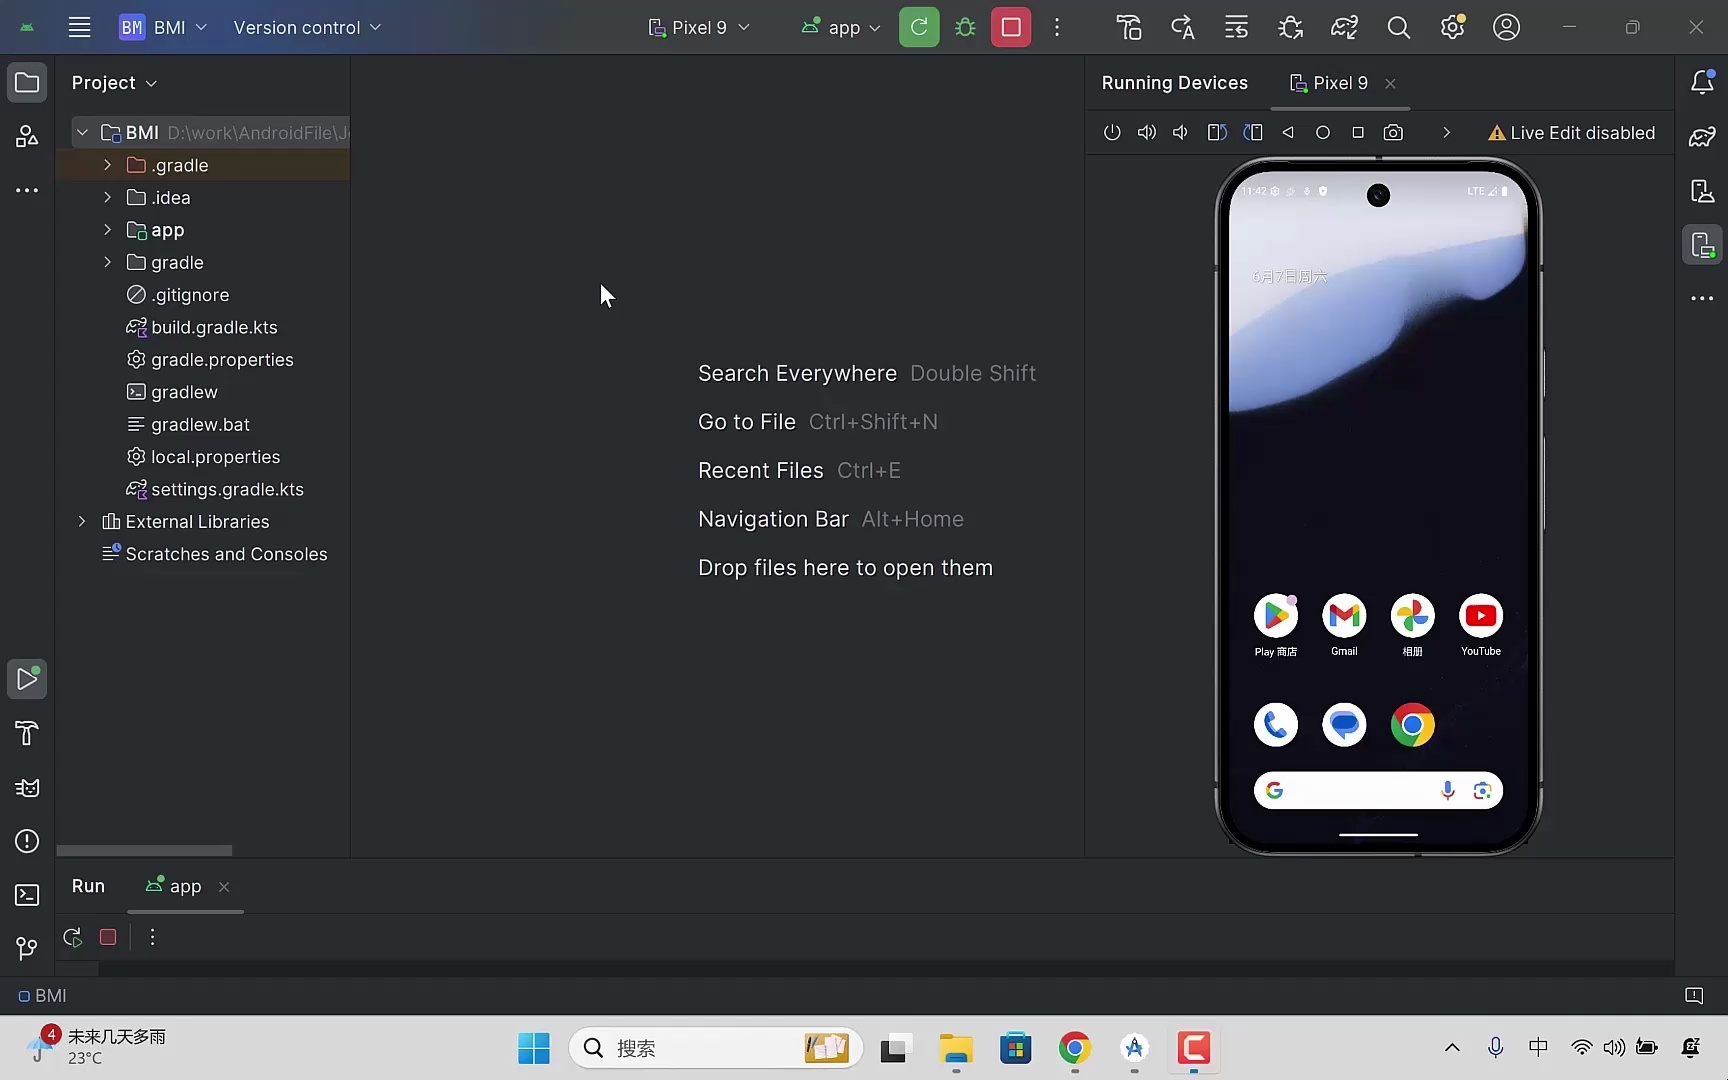Toggle the Problems tool window
This screenshot has width=1728, height=1080.
point(27,841)
